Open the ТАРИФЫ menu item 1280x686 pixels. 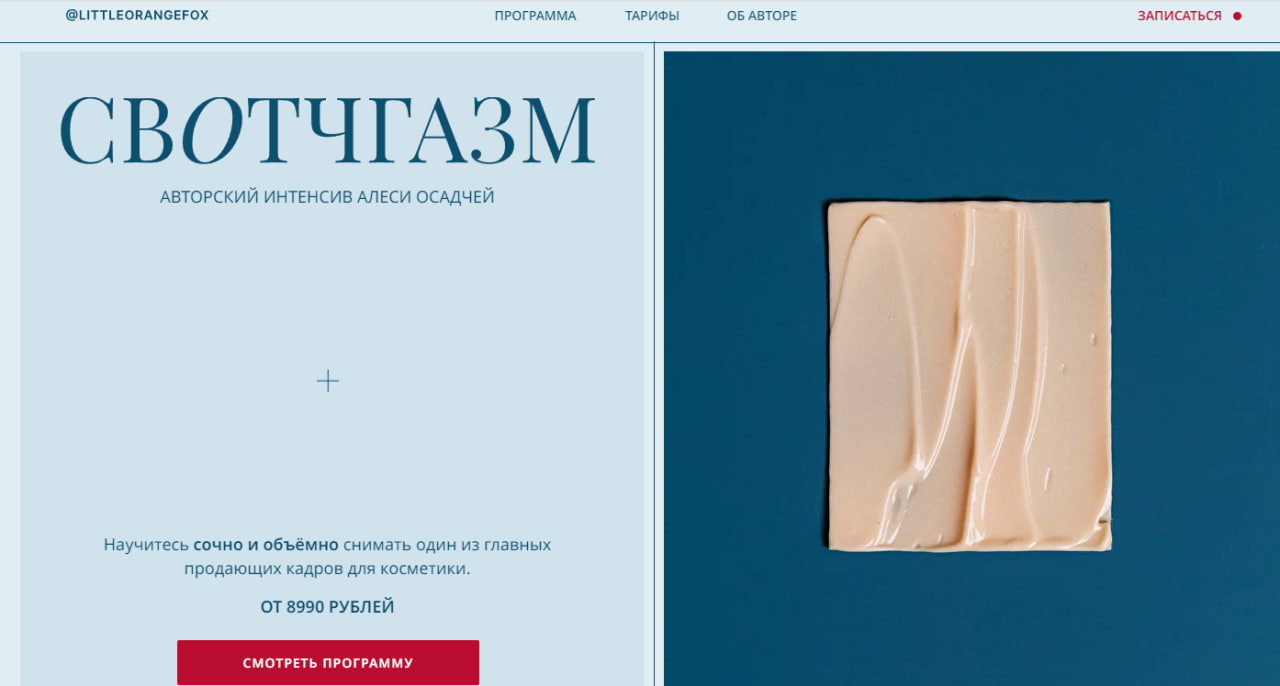pyautogui.click(x=652, y=16)
